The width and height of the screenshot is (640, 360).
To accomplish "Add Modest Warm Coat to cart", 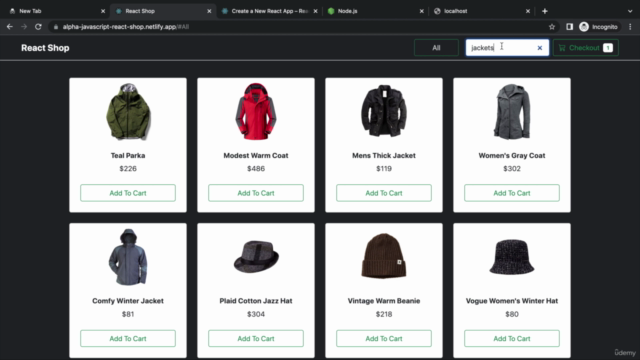I will (256, 193).
